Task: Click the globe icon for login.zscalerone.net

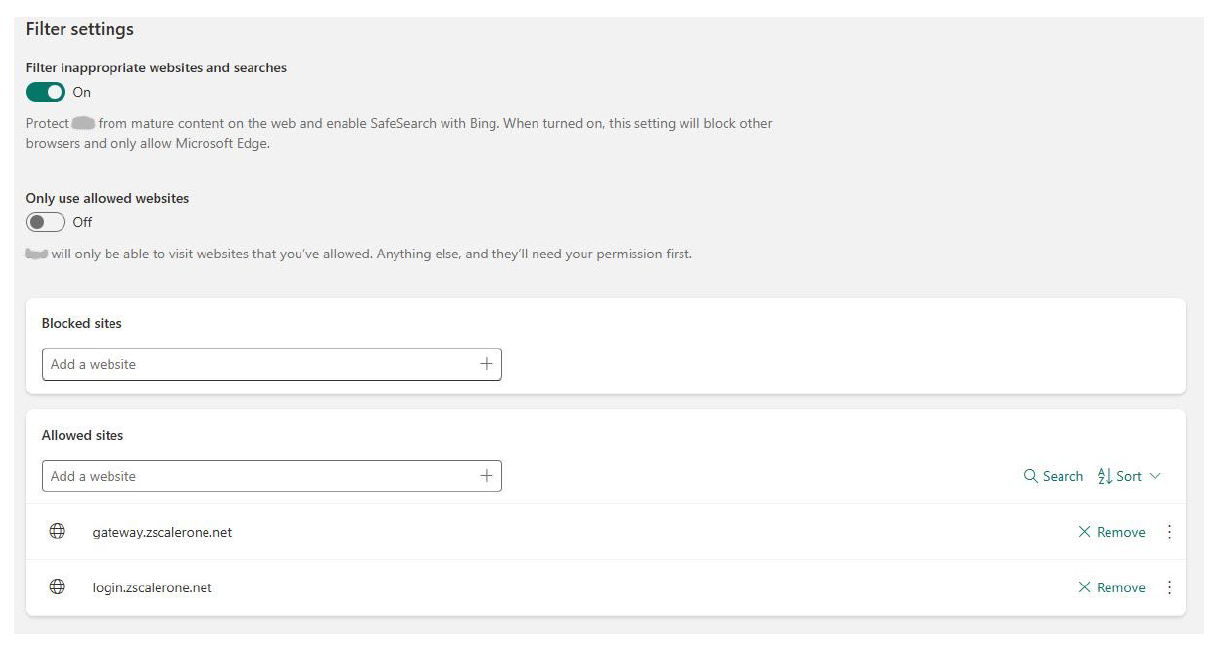Action: (57, 588)
